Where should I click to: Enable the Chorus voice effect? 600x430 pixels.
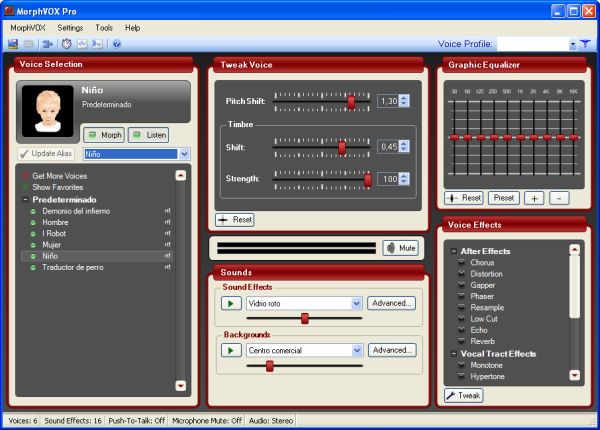(x=482, y=262)
